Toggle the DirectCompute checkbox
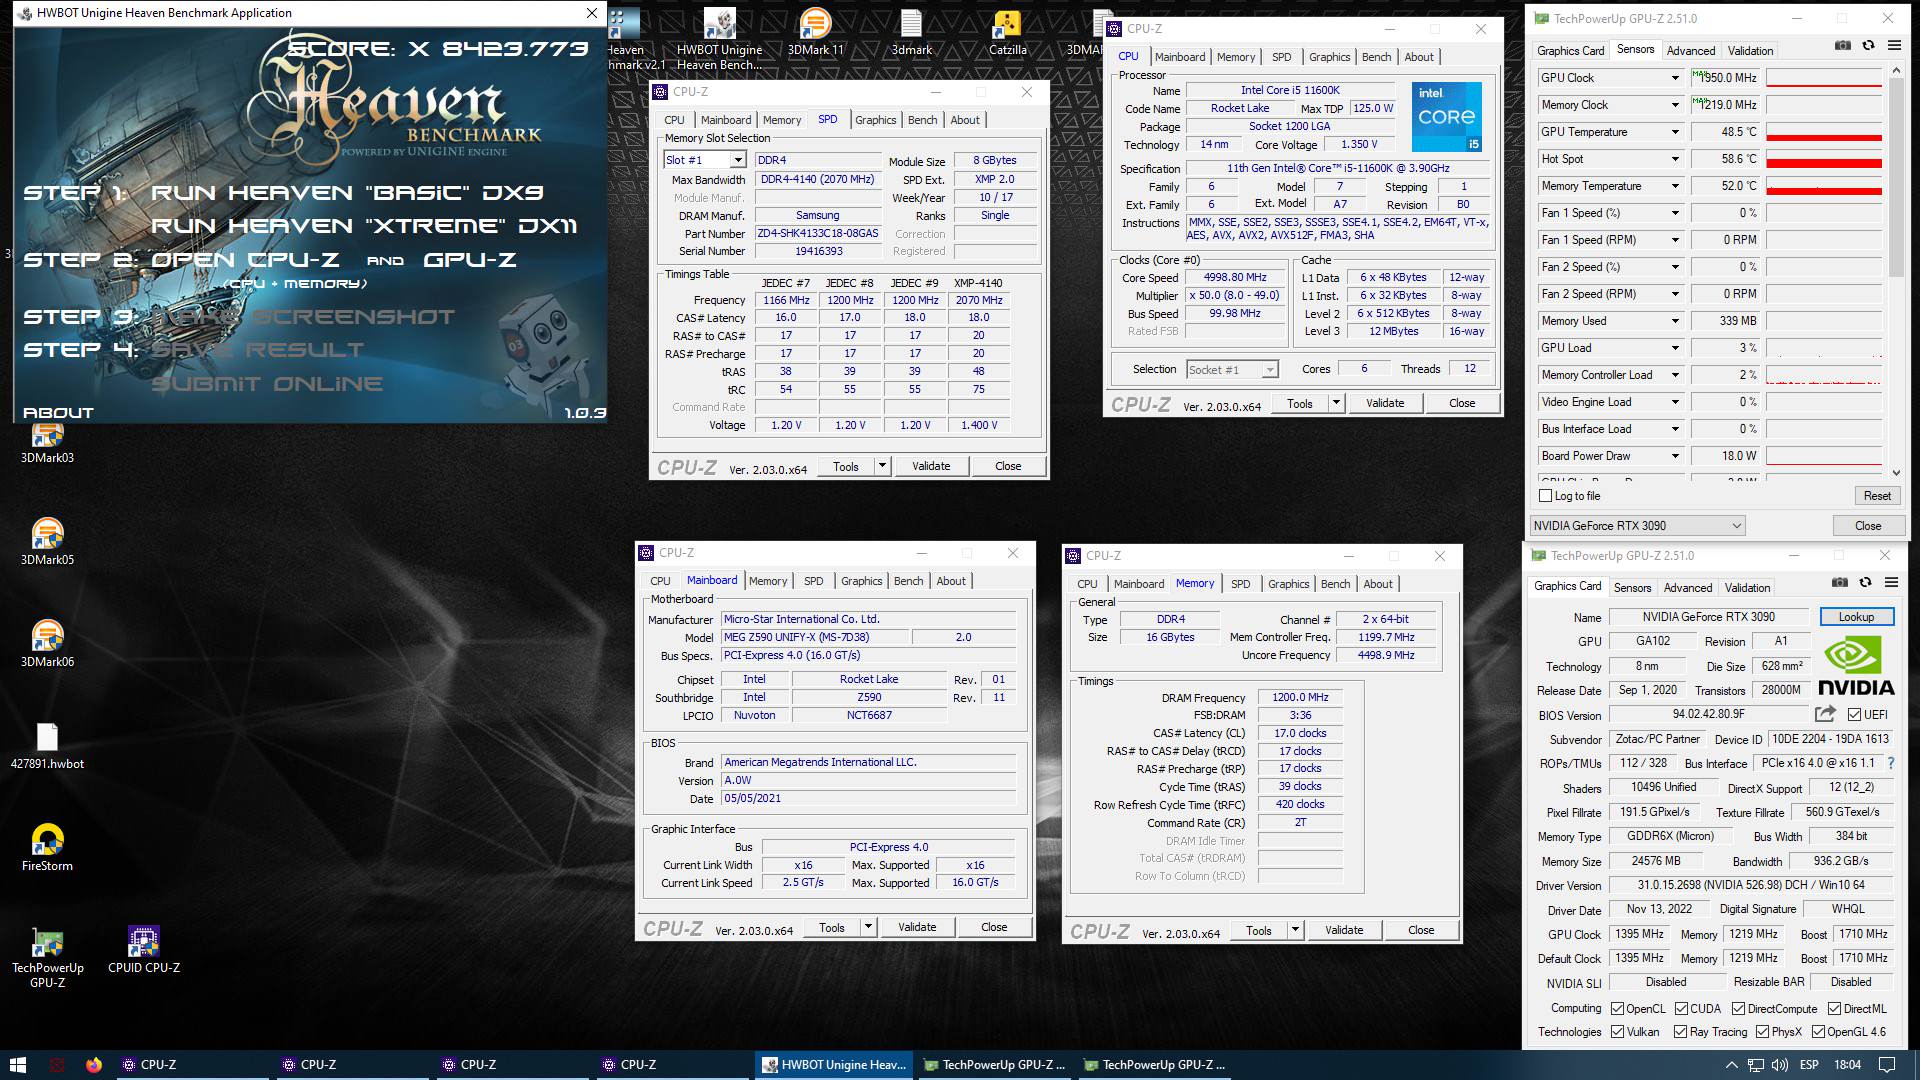1920x1080 pixels. click(1738, 1009)
